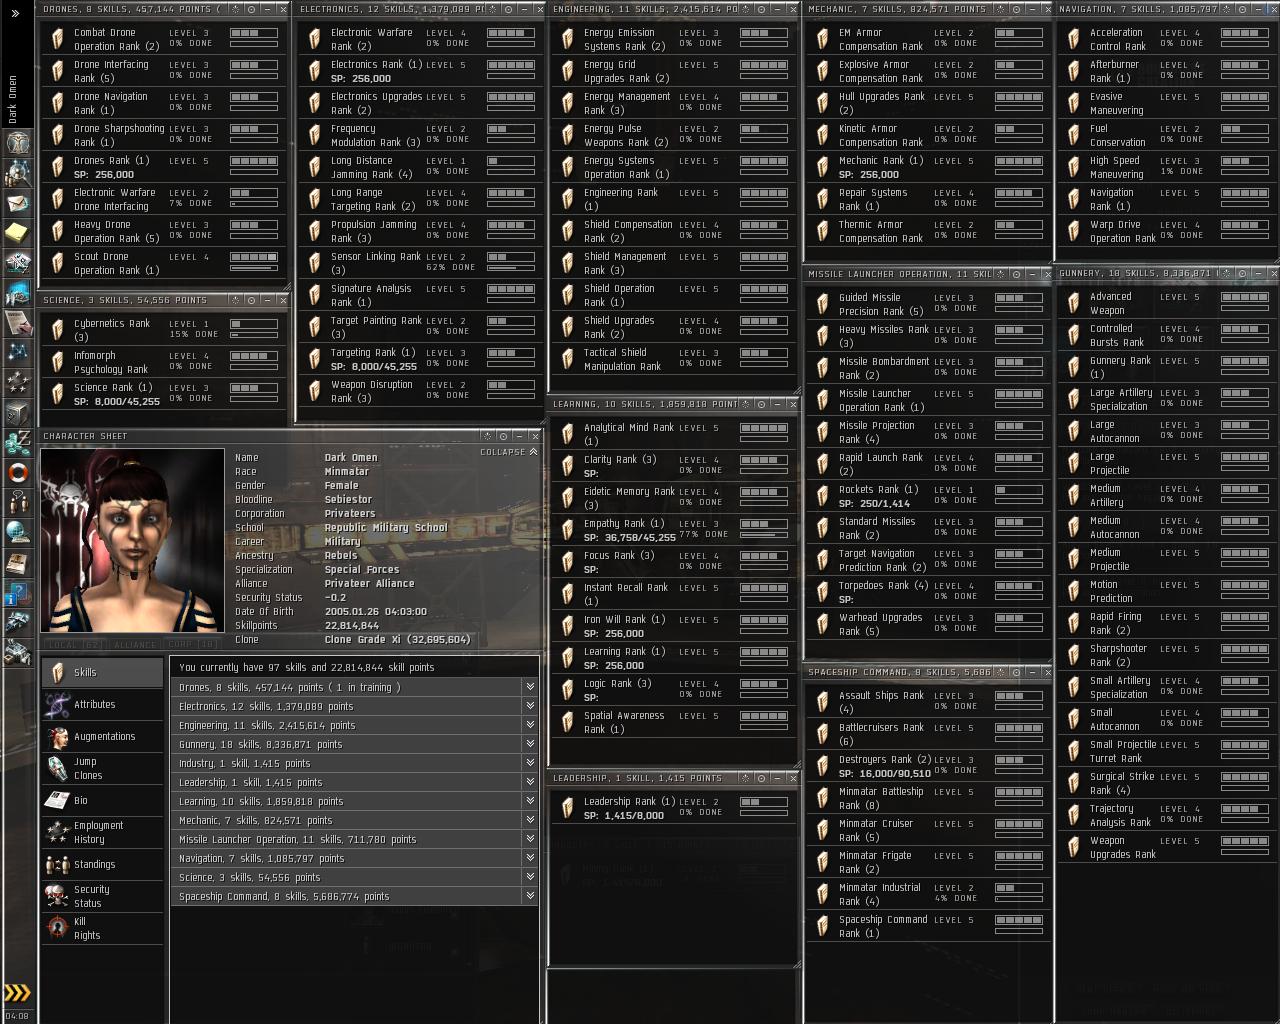
Task: Open the wallet Z-coins icon in sidebar
Action: [17, 441]
